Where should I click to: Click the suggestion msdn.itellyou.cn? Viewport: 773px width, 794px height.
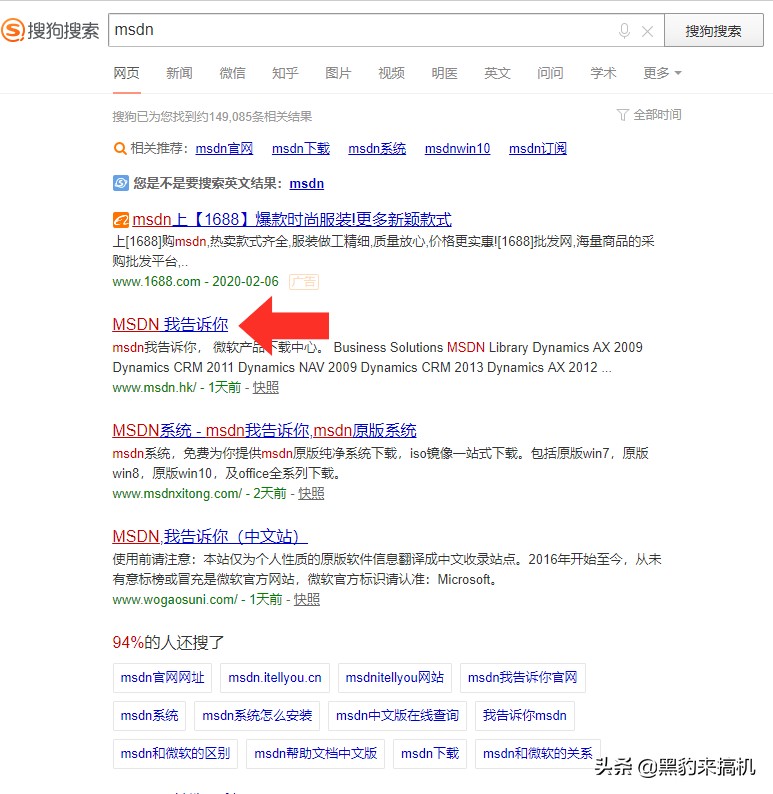click(x=275, y=678)
